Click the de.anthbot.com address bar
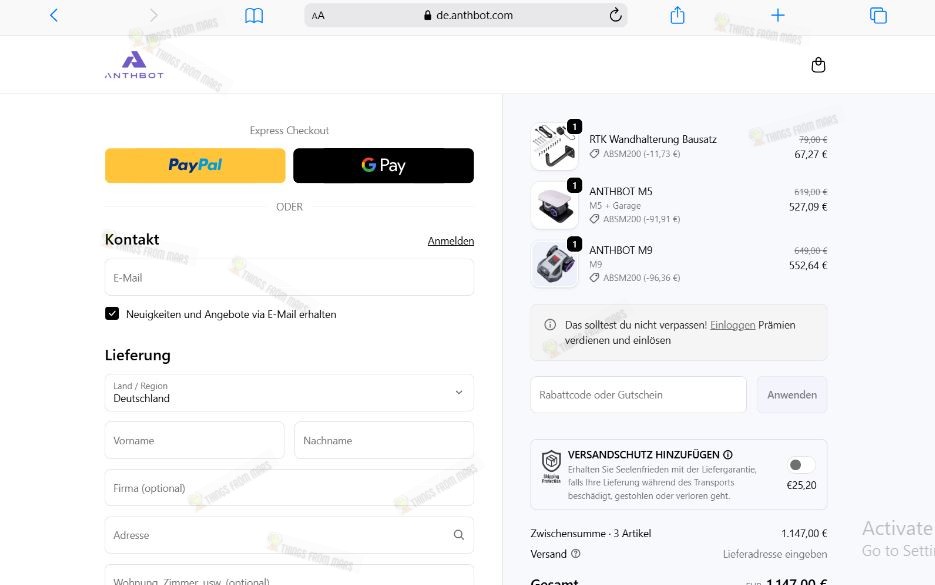 click(x=466, y=15)
